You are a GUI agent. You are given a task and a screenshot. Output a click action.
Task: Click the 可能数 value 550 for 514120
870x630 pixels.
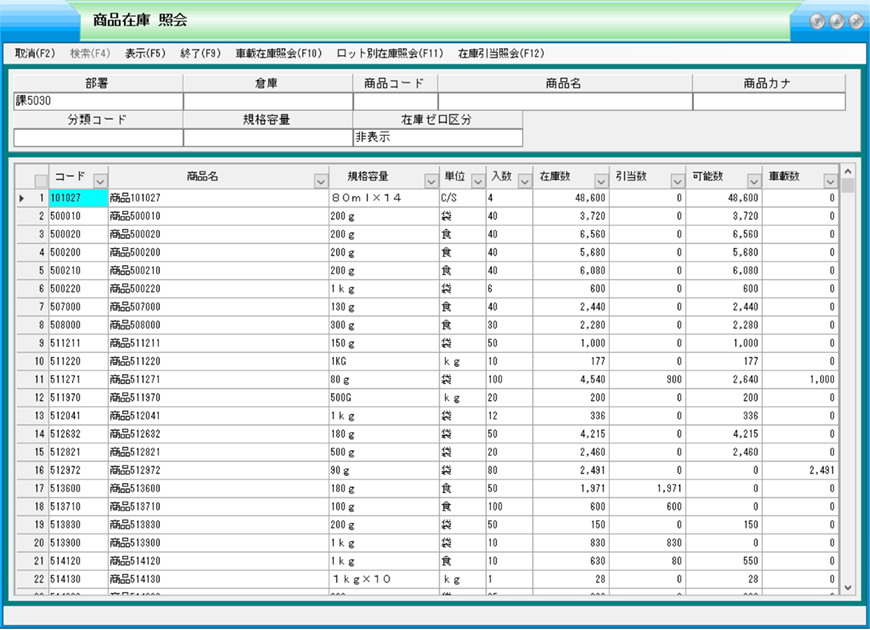750,561
